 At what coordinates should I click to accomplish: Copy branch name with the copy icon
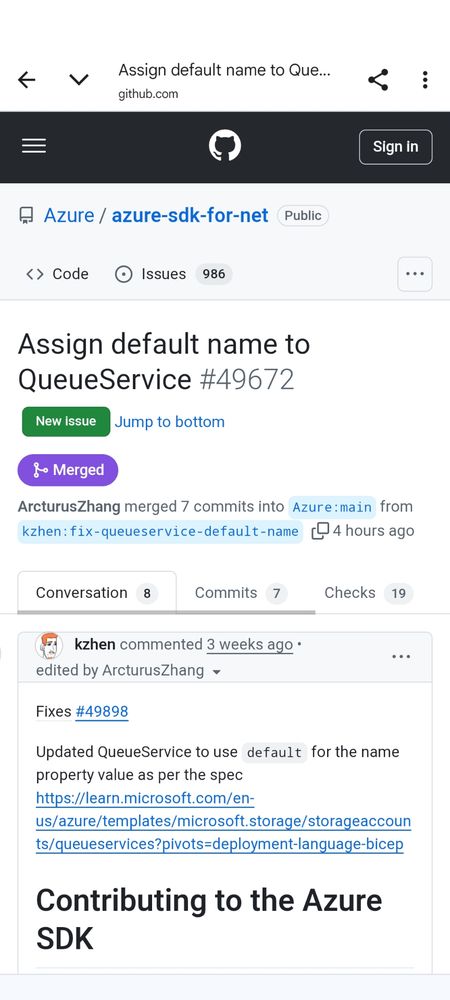(x=320, y=531)
